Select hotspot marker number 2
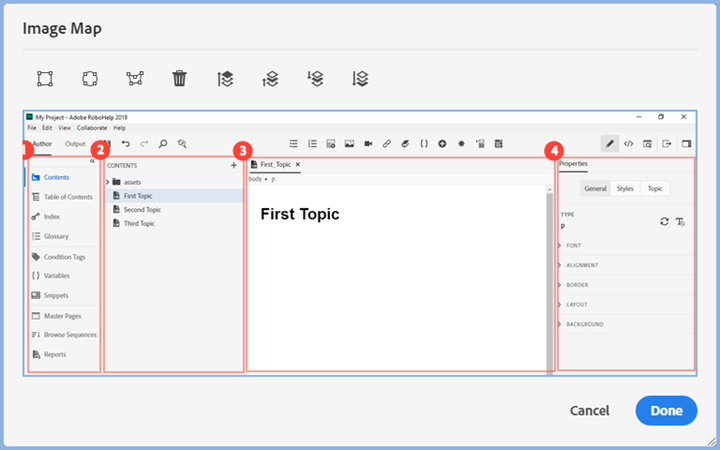Image resolution: width=720 pixels, height=450 pixels. pos(99,151)
